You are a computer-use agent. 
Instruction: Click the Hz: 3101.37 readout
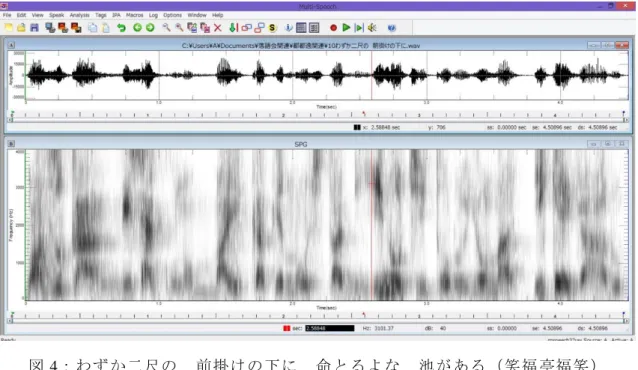pos(378,328)
